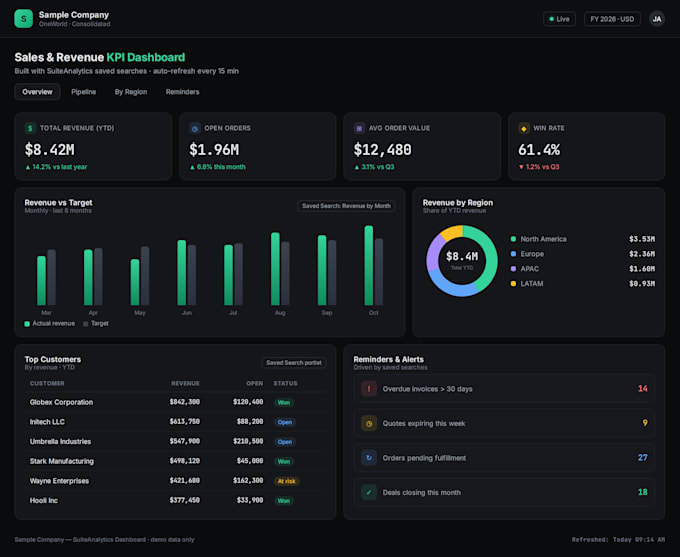Click the APAC purple legend swatch
Viewport: 680px width, 557px height.
[513, 269]
